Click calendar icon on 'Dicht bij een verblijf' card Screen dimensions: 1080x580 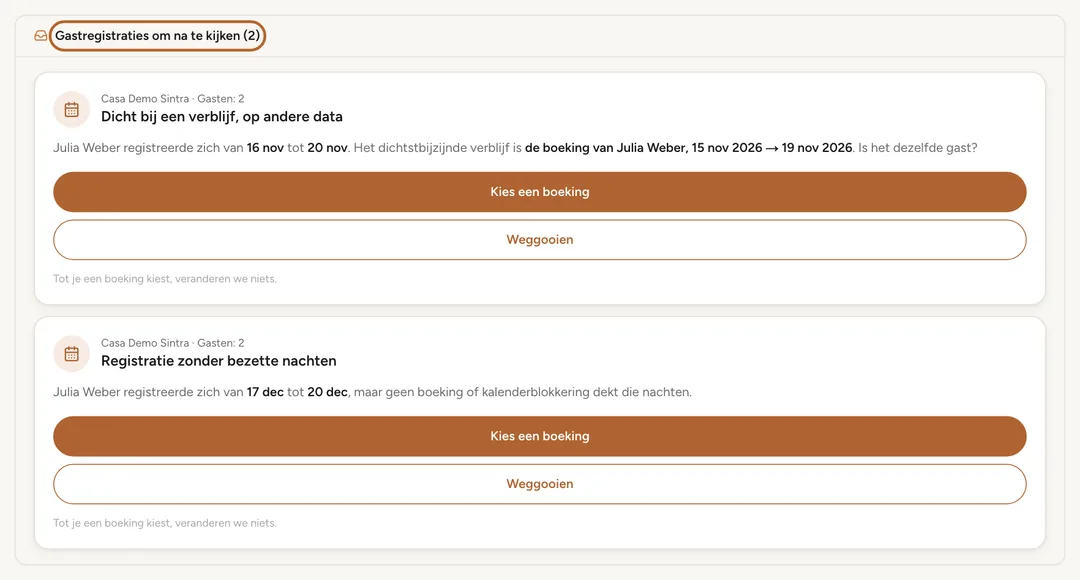point(72,110)
